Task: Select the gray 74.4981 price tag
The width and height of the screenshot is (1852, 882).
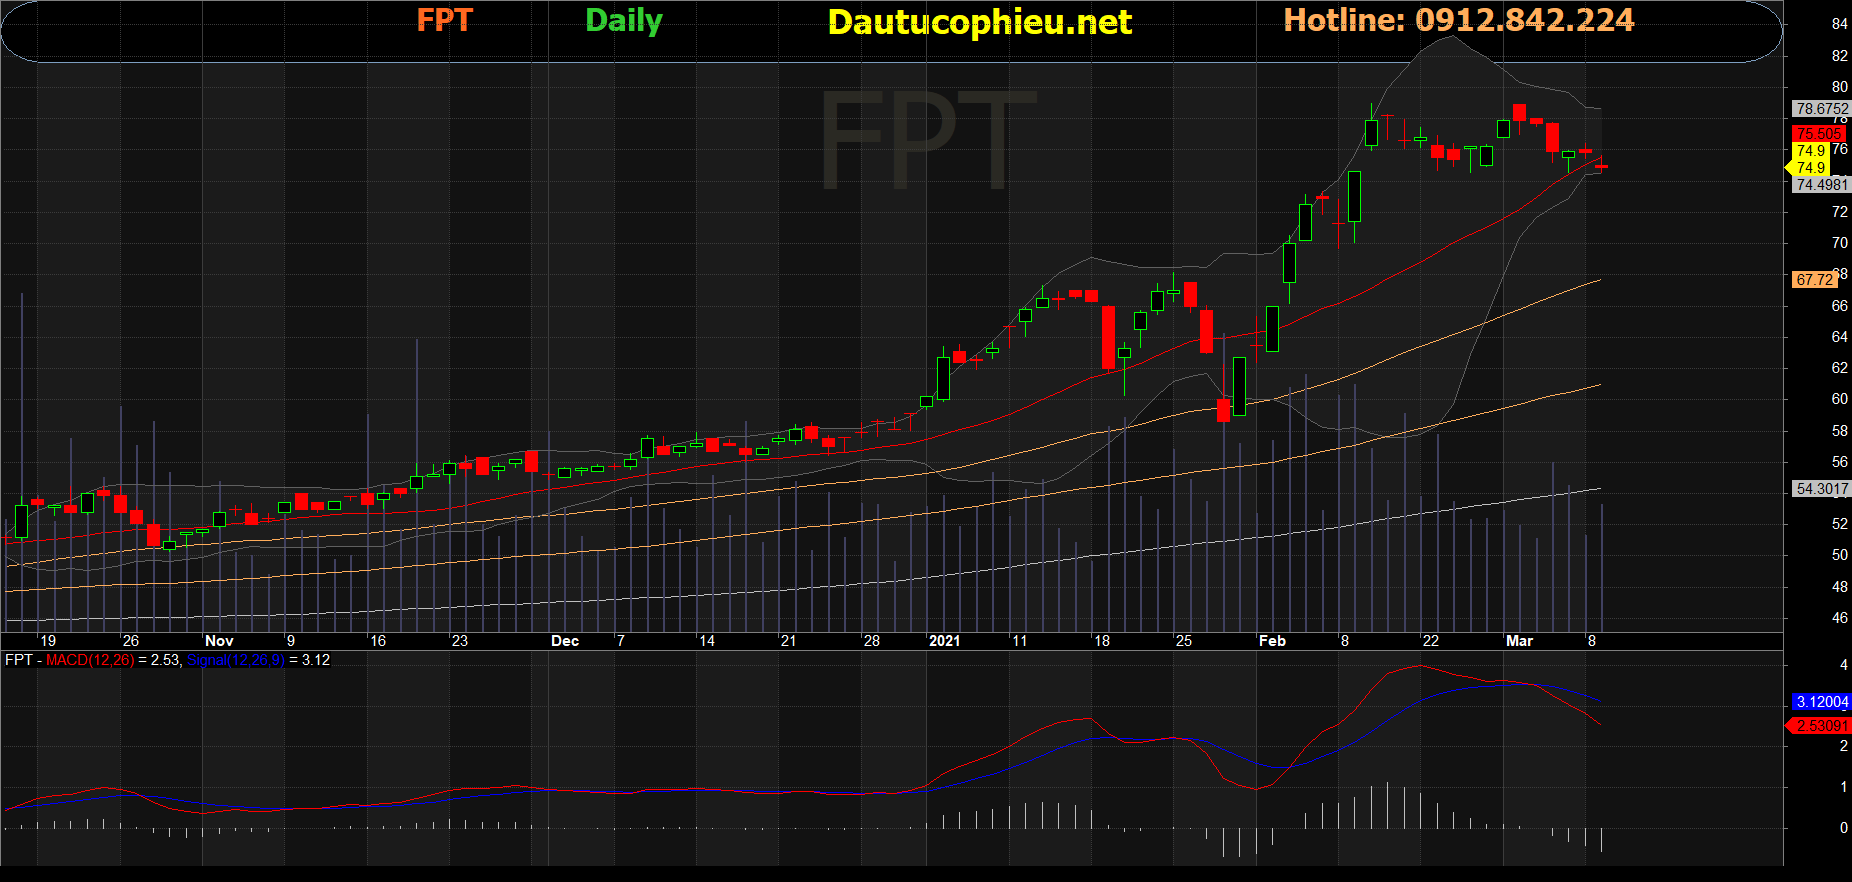Action: pos(1822,184)
